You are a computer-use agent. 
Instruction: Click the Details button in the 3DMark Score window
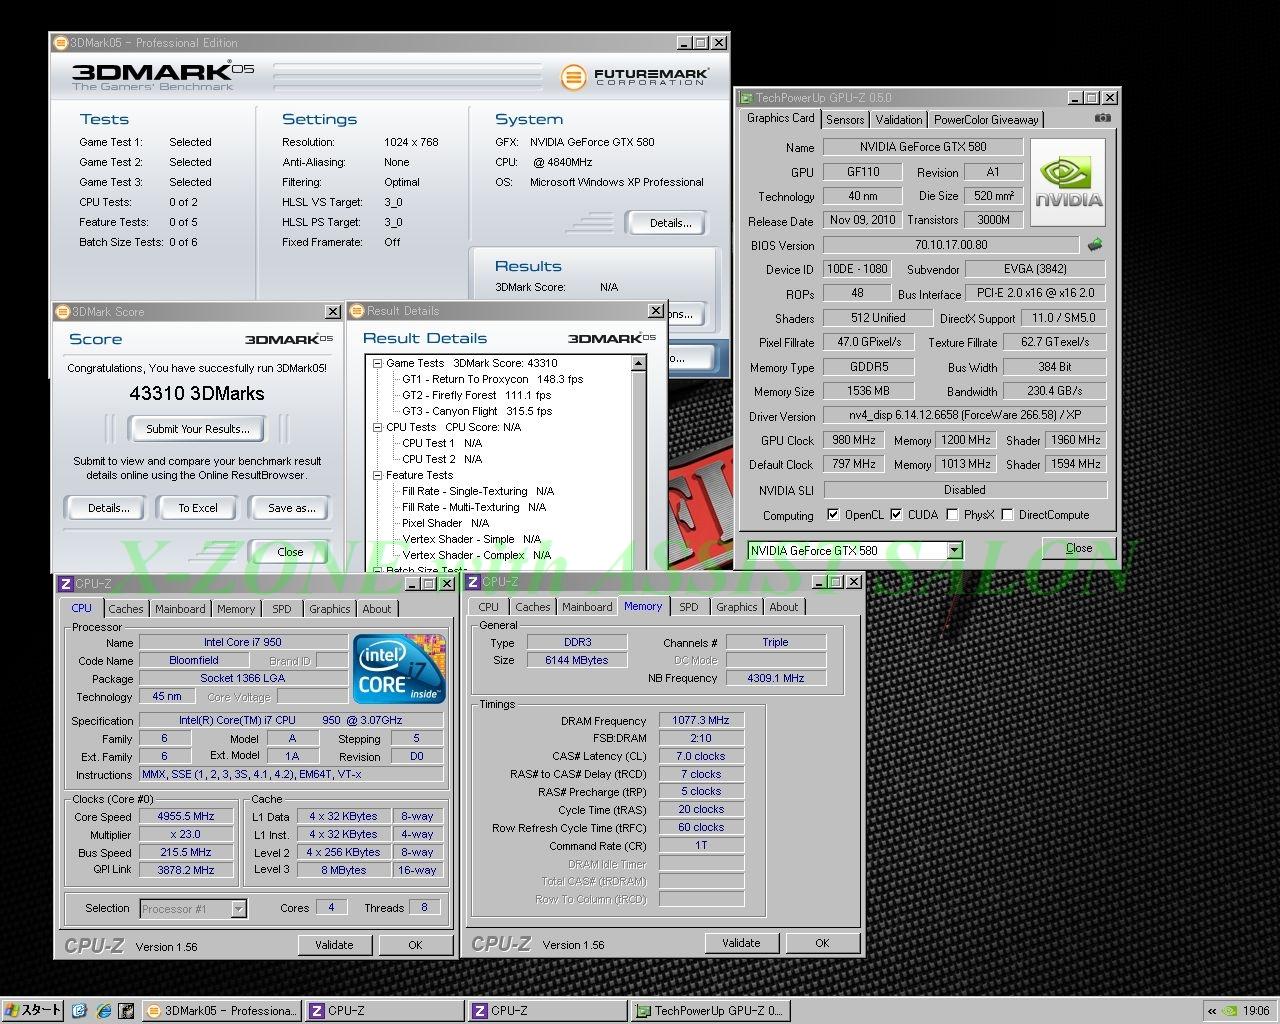[x=108, y=508]
